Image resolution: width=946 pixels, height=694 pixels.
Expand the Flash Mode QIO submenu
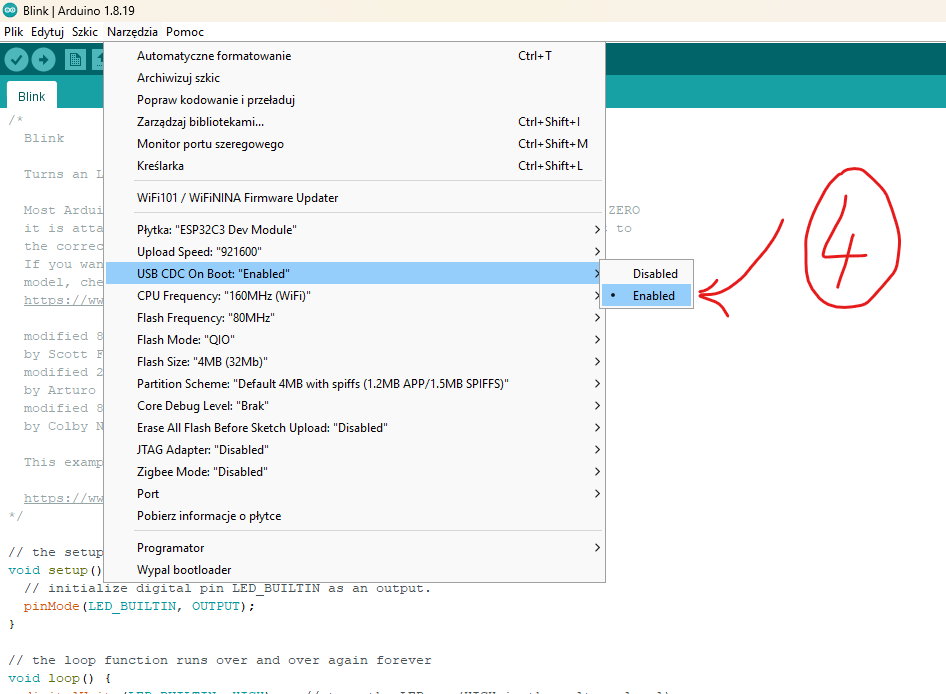(x=355, y=340)
